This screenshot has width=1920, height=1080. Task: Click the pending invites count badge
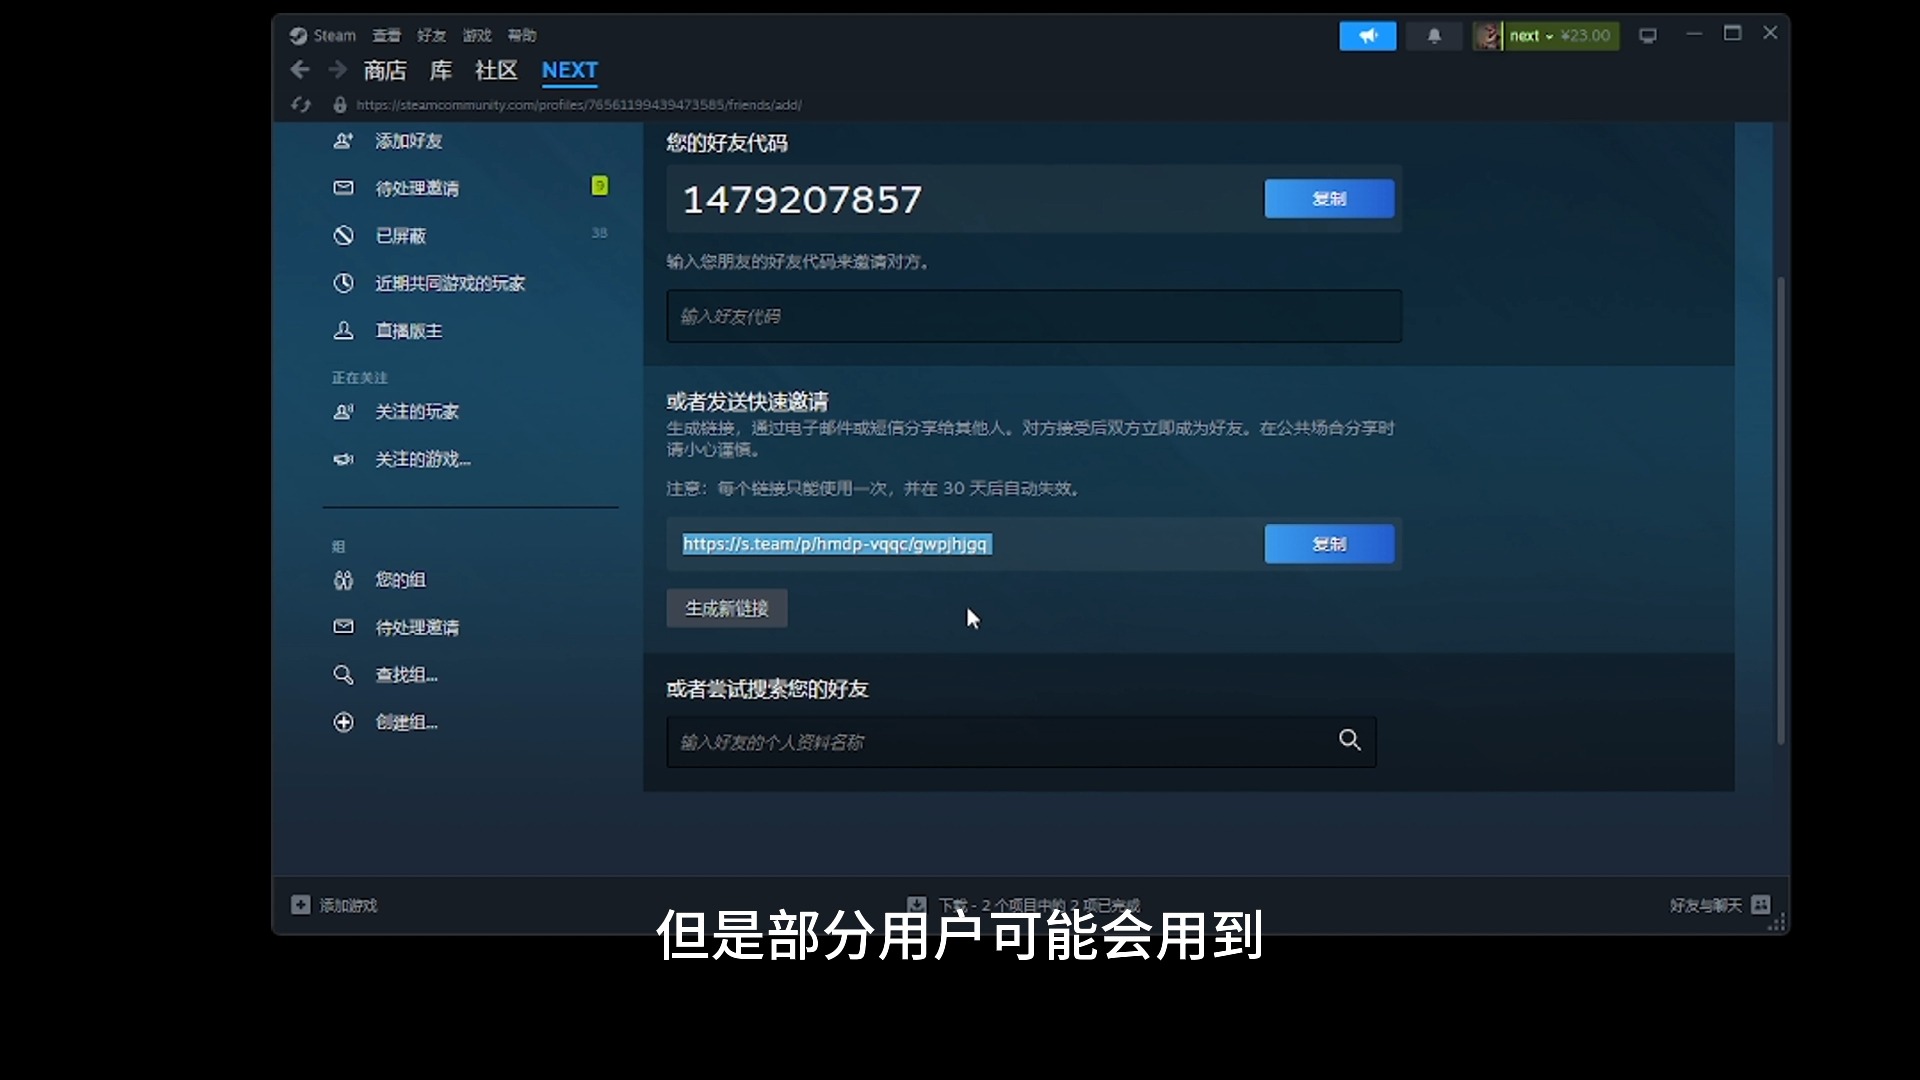pyautogui.click(x=599, y=186)
